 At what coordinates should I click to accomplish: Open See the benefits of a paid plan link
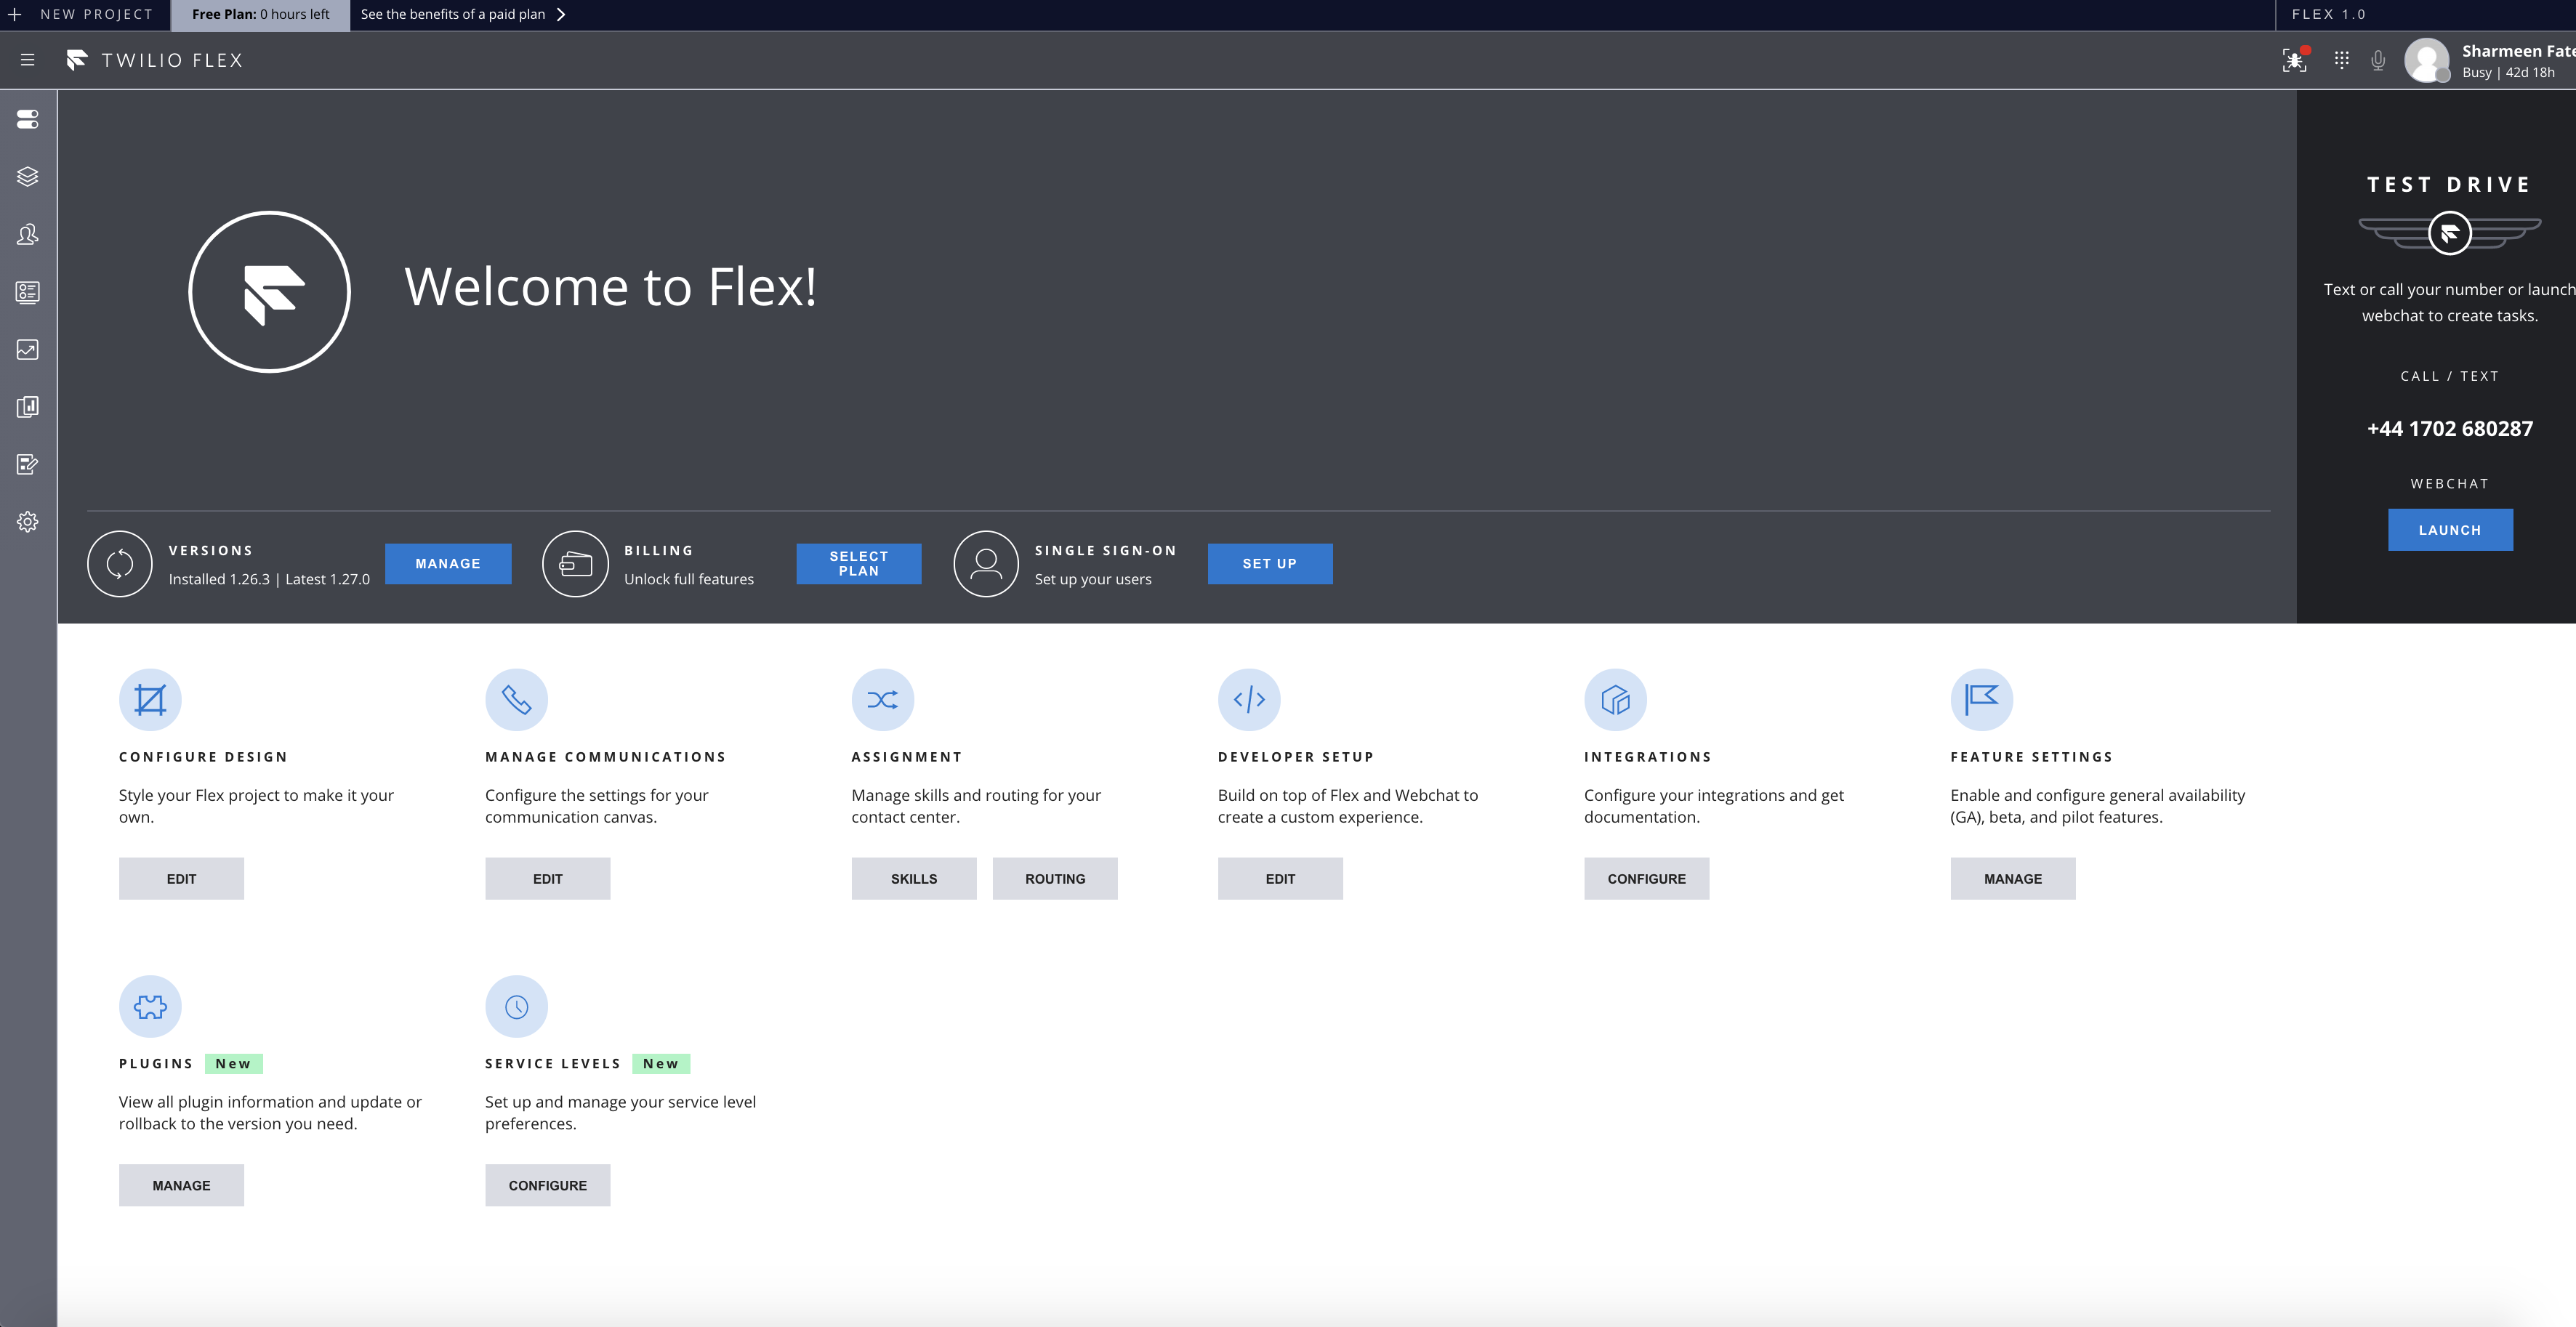pos(453,15)
